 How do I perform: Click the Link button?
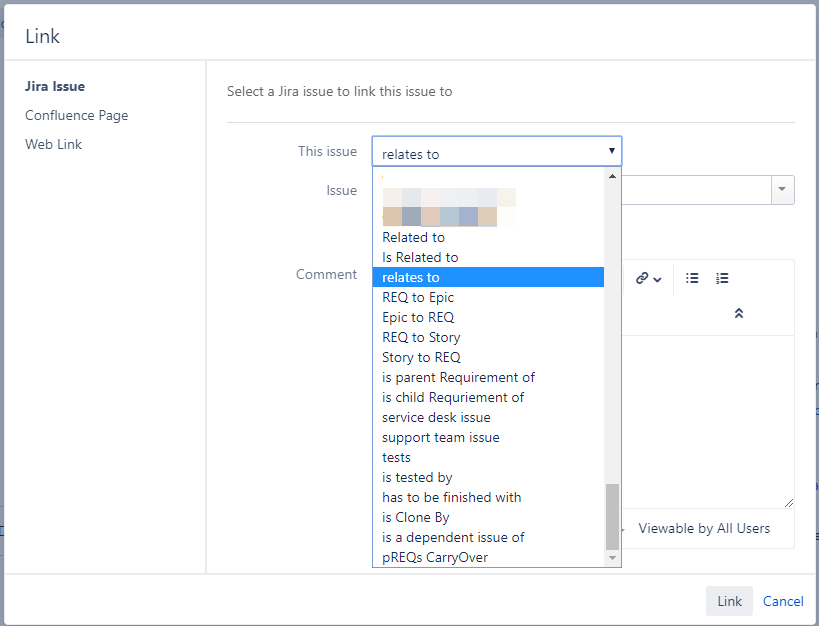[729, 601]
